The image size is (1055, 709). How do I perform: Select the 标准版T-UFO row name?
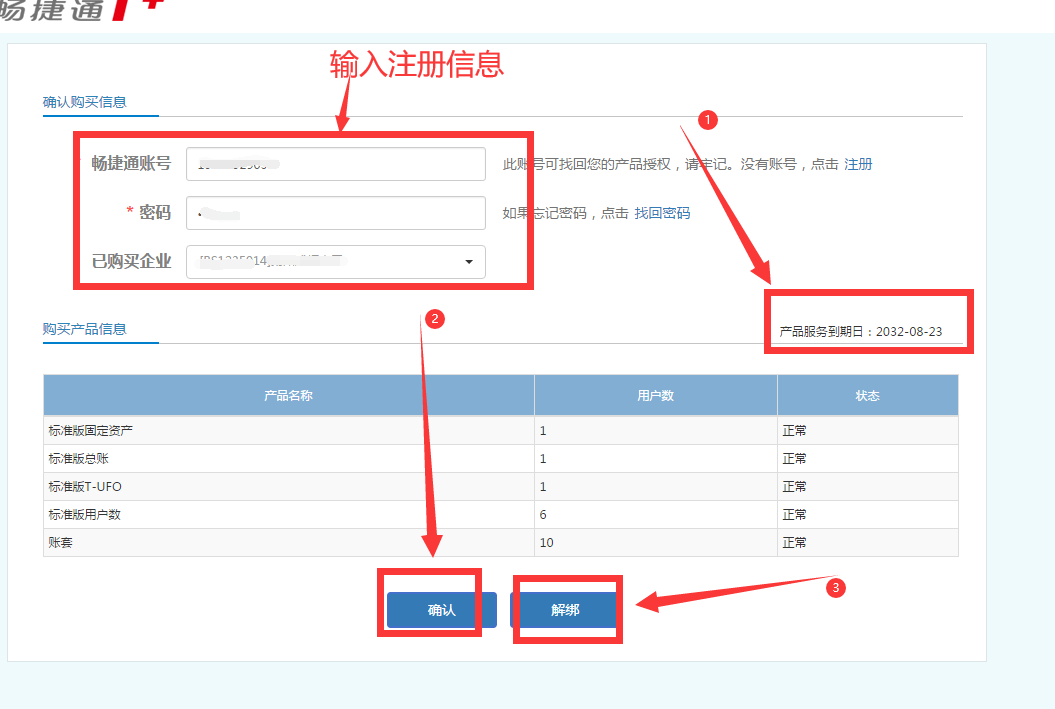point(85,486)
